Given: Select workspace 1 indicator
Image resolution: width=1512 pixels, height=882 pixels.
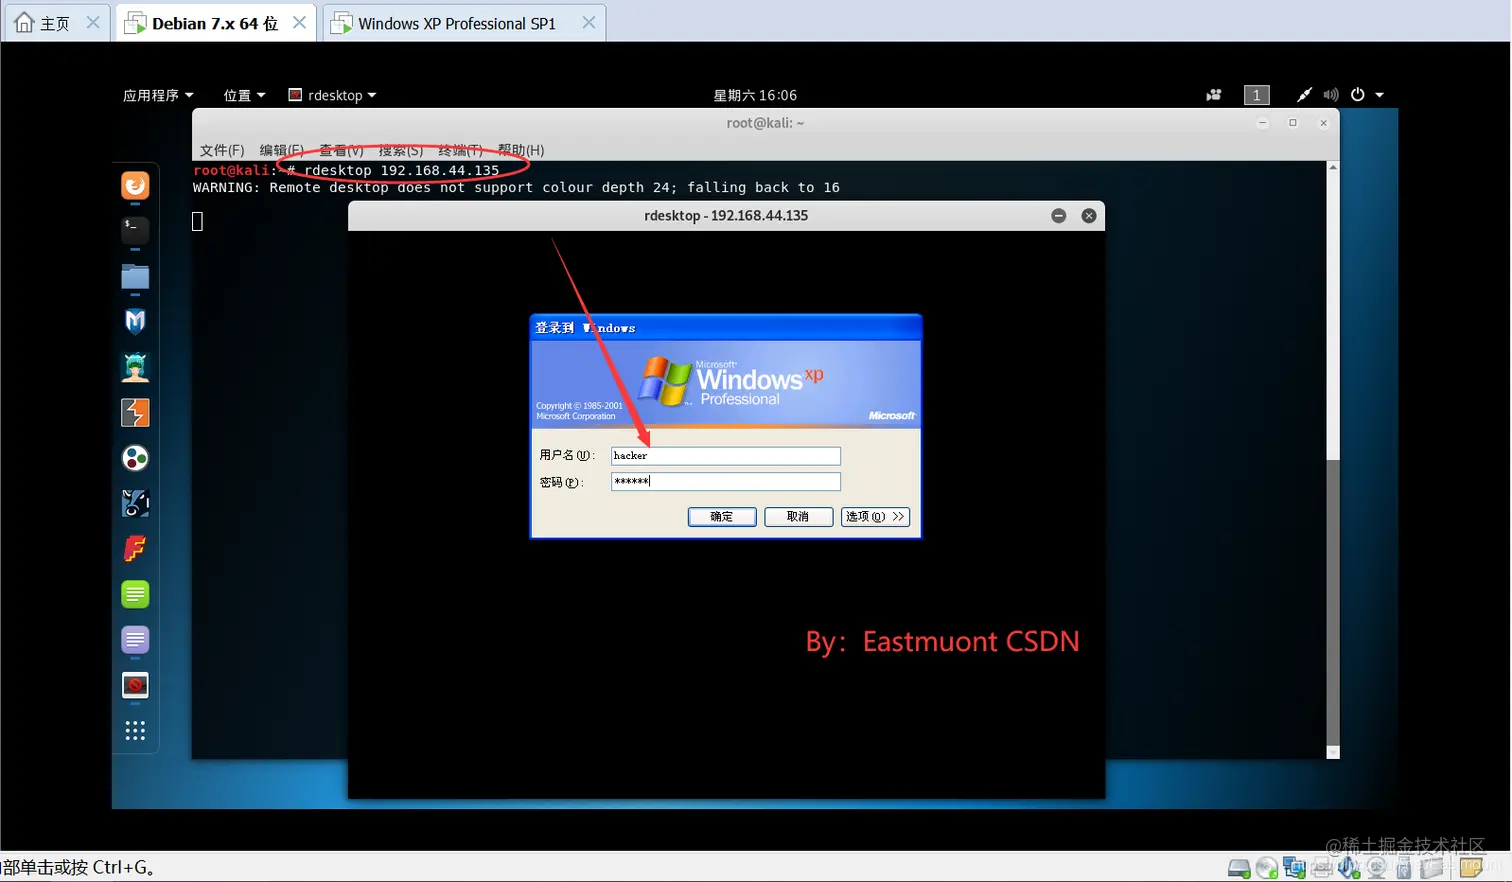Looking at the screenshot, I should (x=1256, y=95).
